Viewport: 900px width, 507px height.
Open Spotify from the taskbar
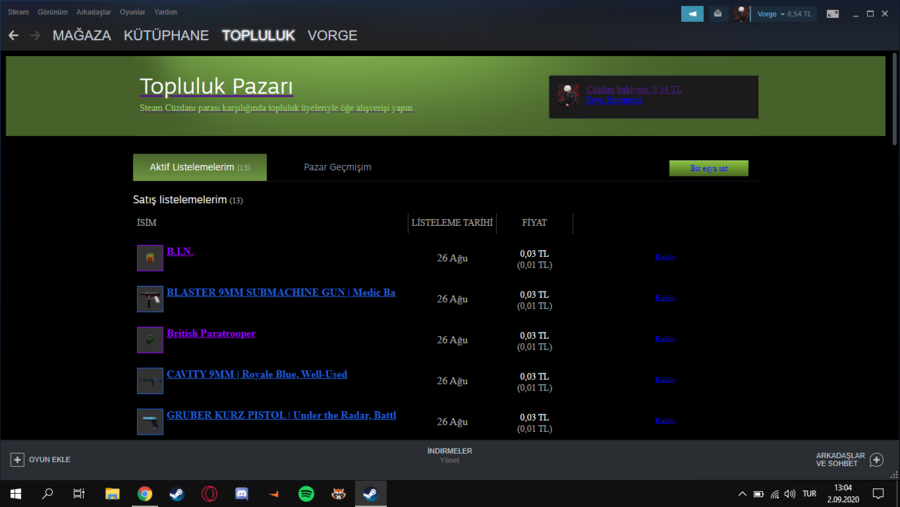tap(307, 494)
